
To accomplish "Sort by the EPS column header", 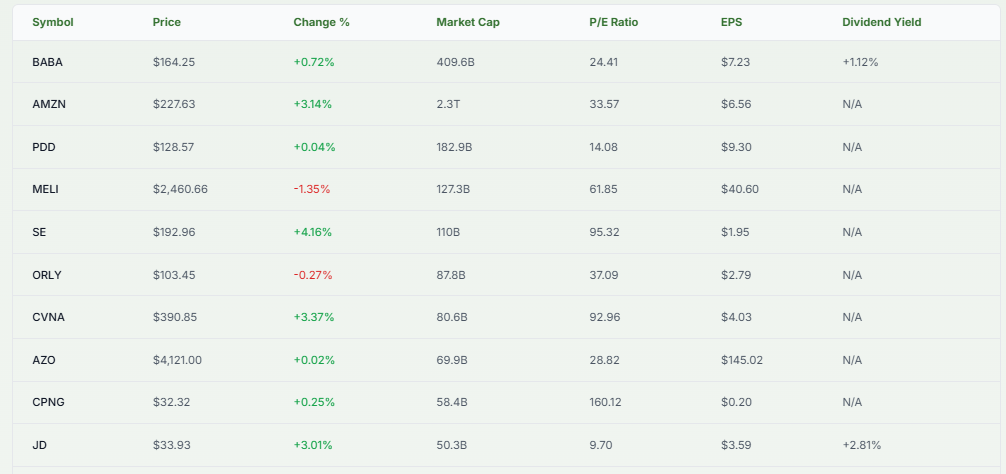I will click(x=731, y=22).
